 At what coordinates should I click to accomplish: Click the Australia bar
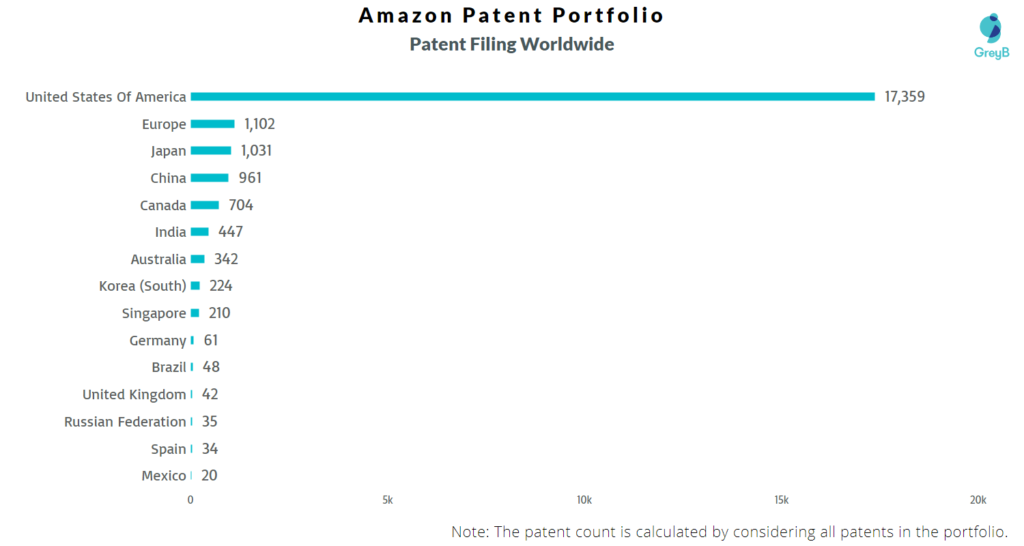click(198, 259)
